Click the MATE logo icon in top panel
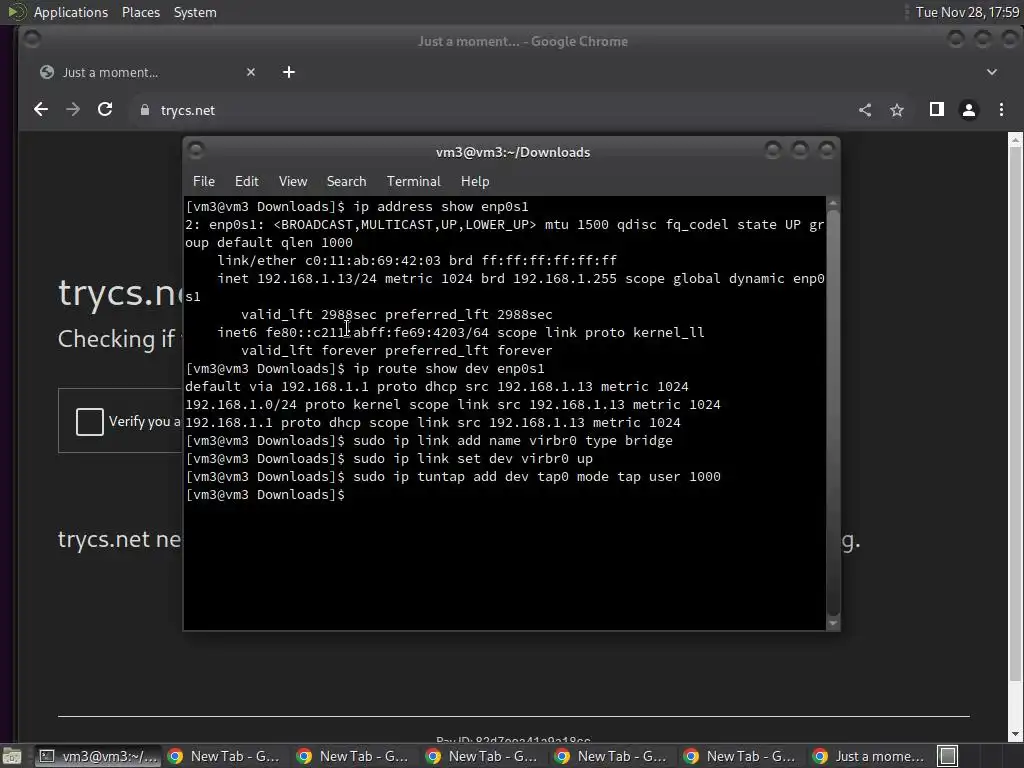The width and height of the screenshot is (1024, 768). pos(16,12)
